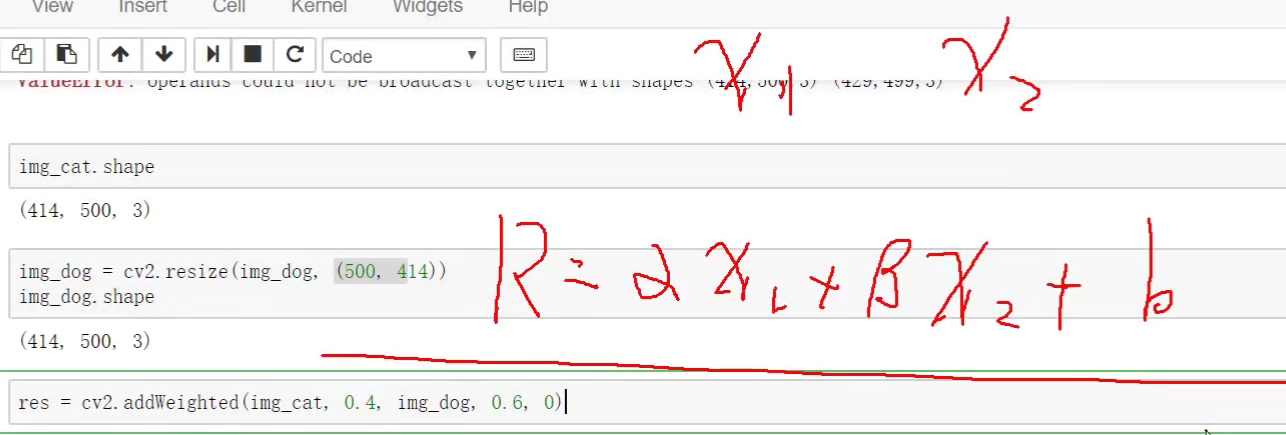
Task: Open the Kernel menu
Action: coord(319,7)
